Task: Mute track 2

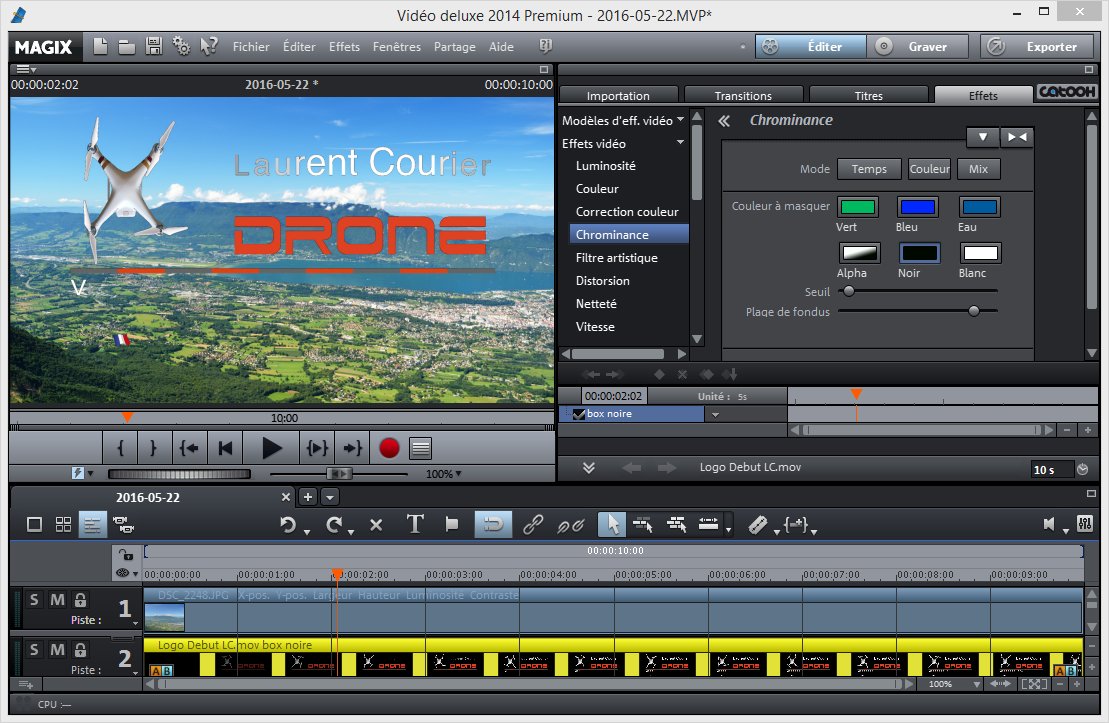Action: pos(57,649)
